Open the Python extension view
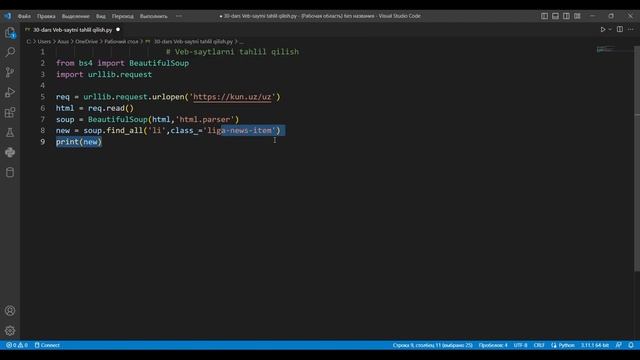 (x=10, y=152)
